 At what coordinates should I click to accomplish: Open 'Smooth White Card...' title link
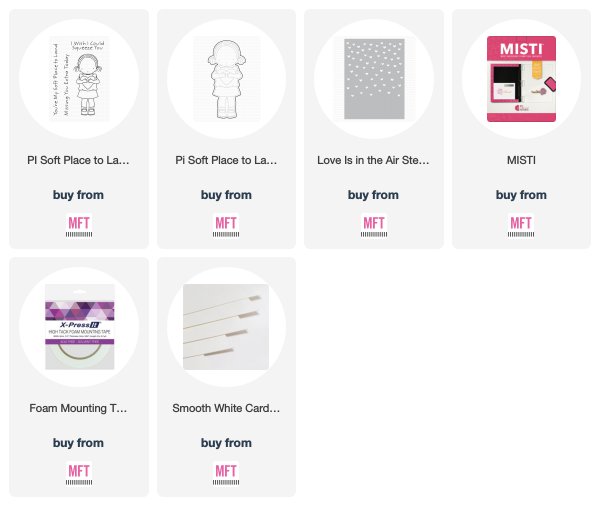226,408
